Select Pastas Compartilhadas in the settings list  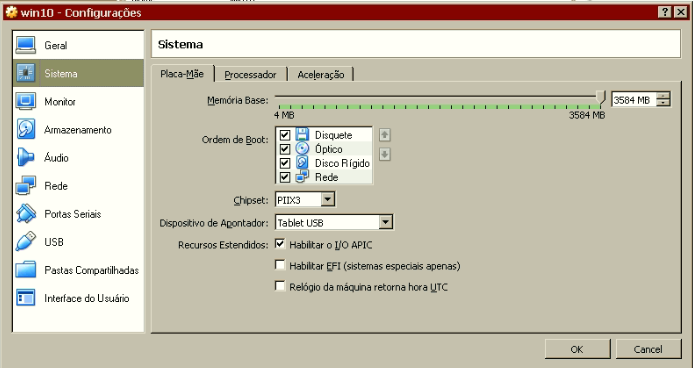pyautogui.click(x=78, y=270)
